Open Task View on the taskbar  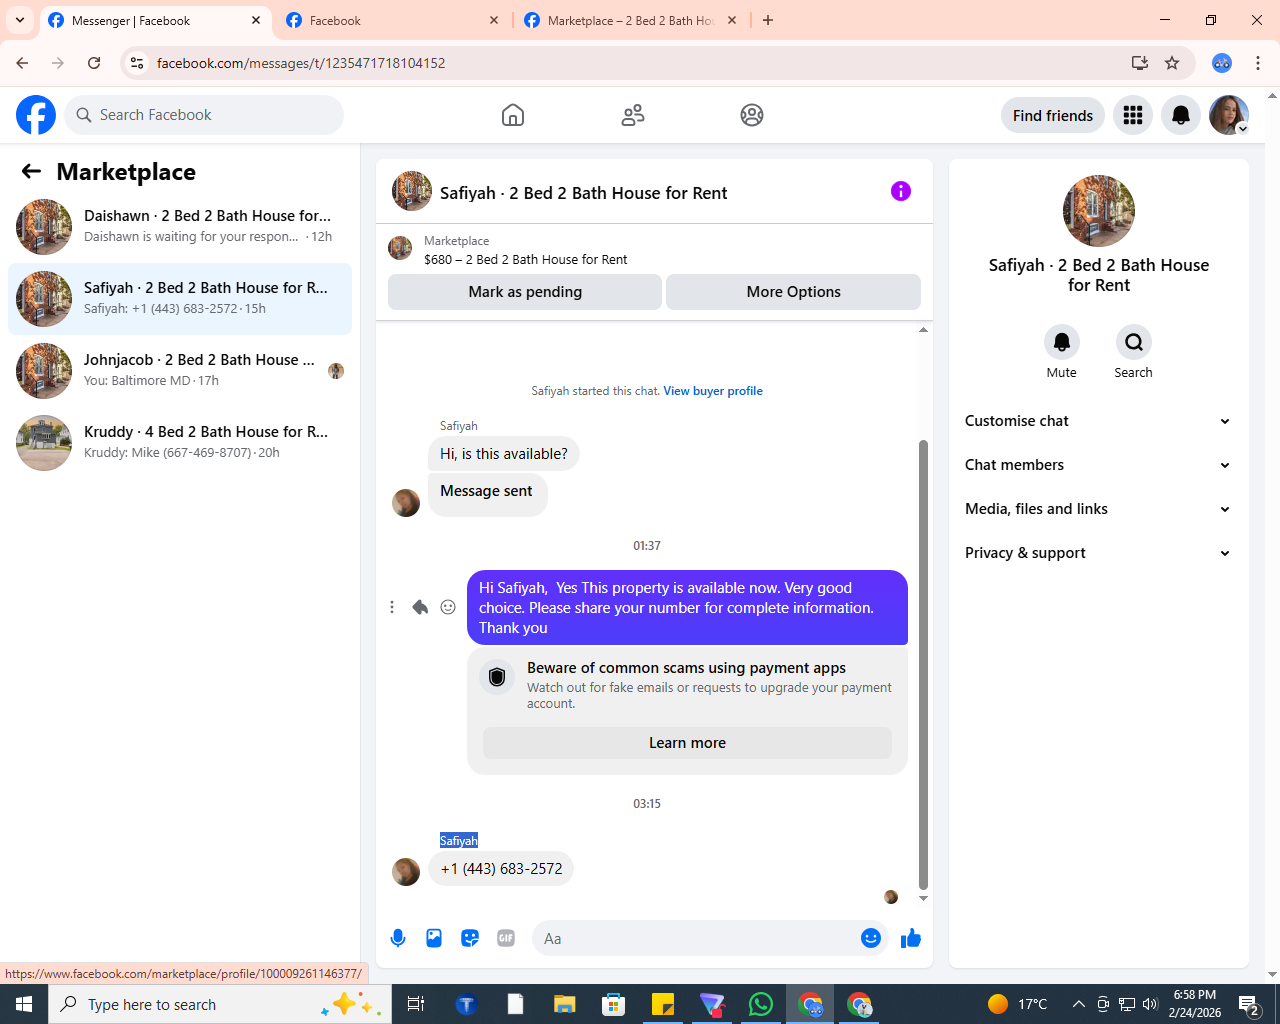click(416, 1004)
